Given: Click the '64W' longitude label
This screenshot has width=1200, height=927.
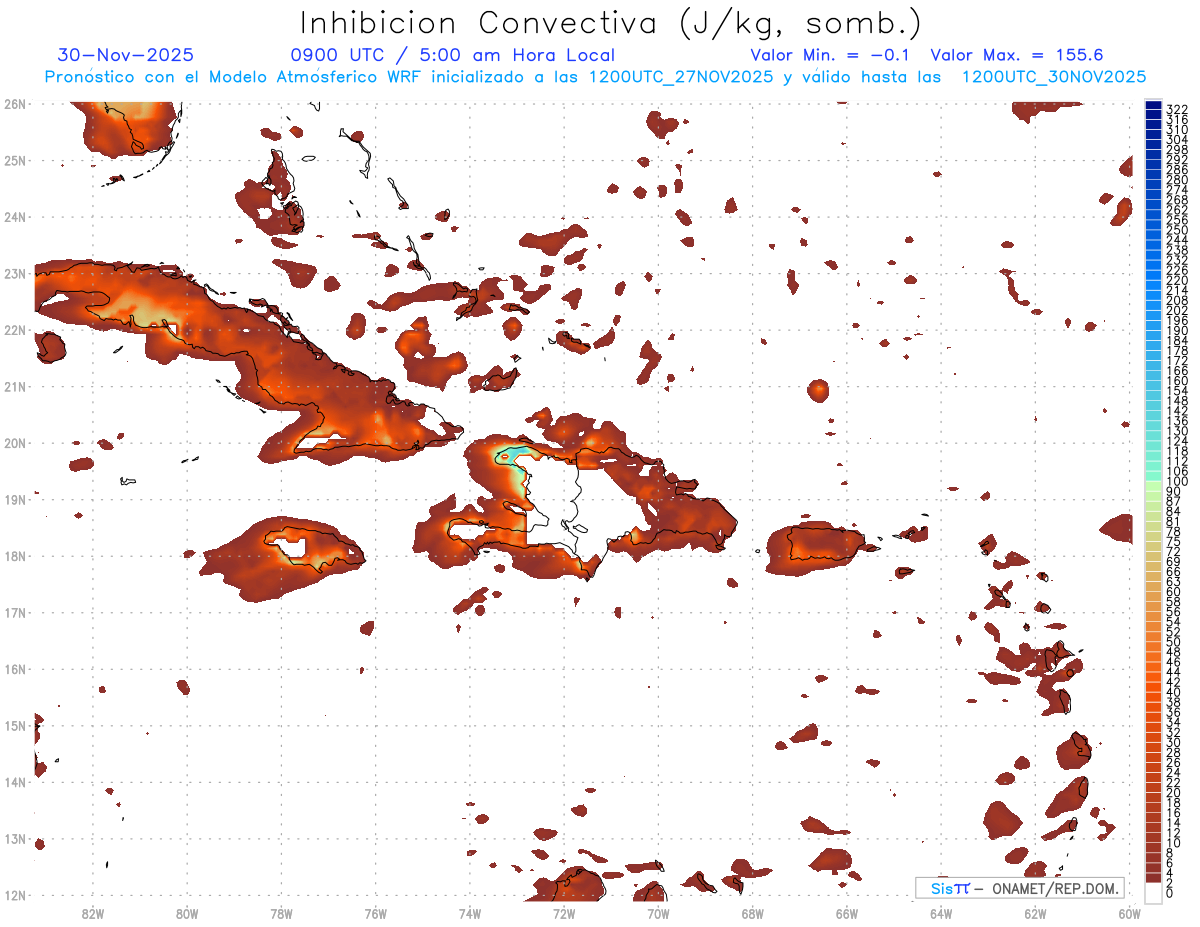Looking at the screenshot, I should pos(941,913).
